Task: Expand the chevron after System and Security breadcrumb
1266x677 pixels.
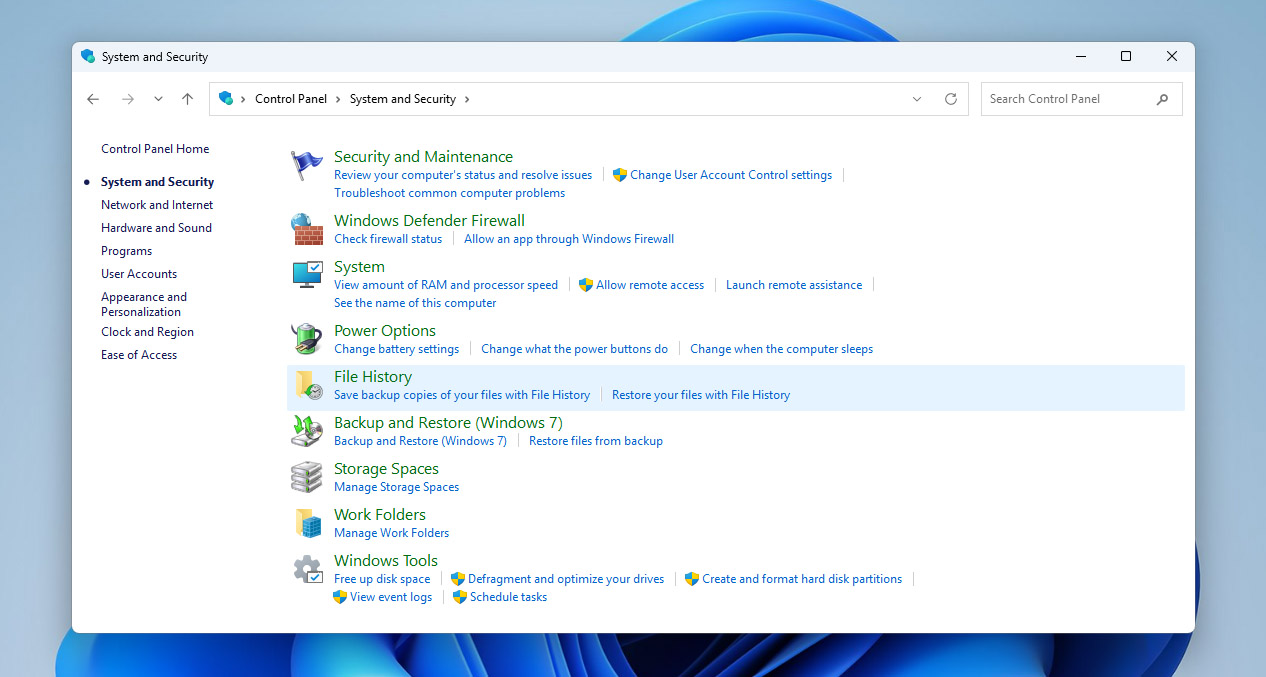Action: (x=467, y=99)
